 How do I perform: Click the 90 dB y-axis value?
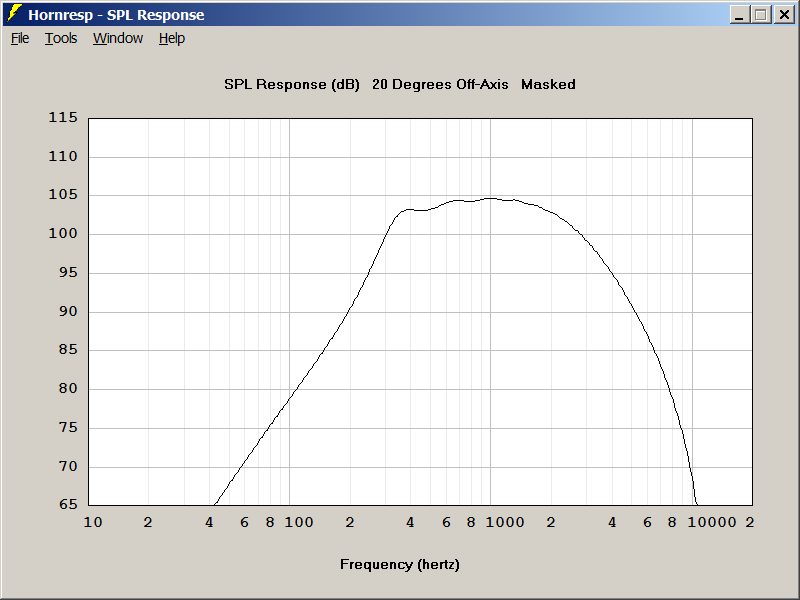pyautogui.click(x=68, y=311)
